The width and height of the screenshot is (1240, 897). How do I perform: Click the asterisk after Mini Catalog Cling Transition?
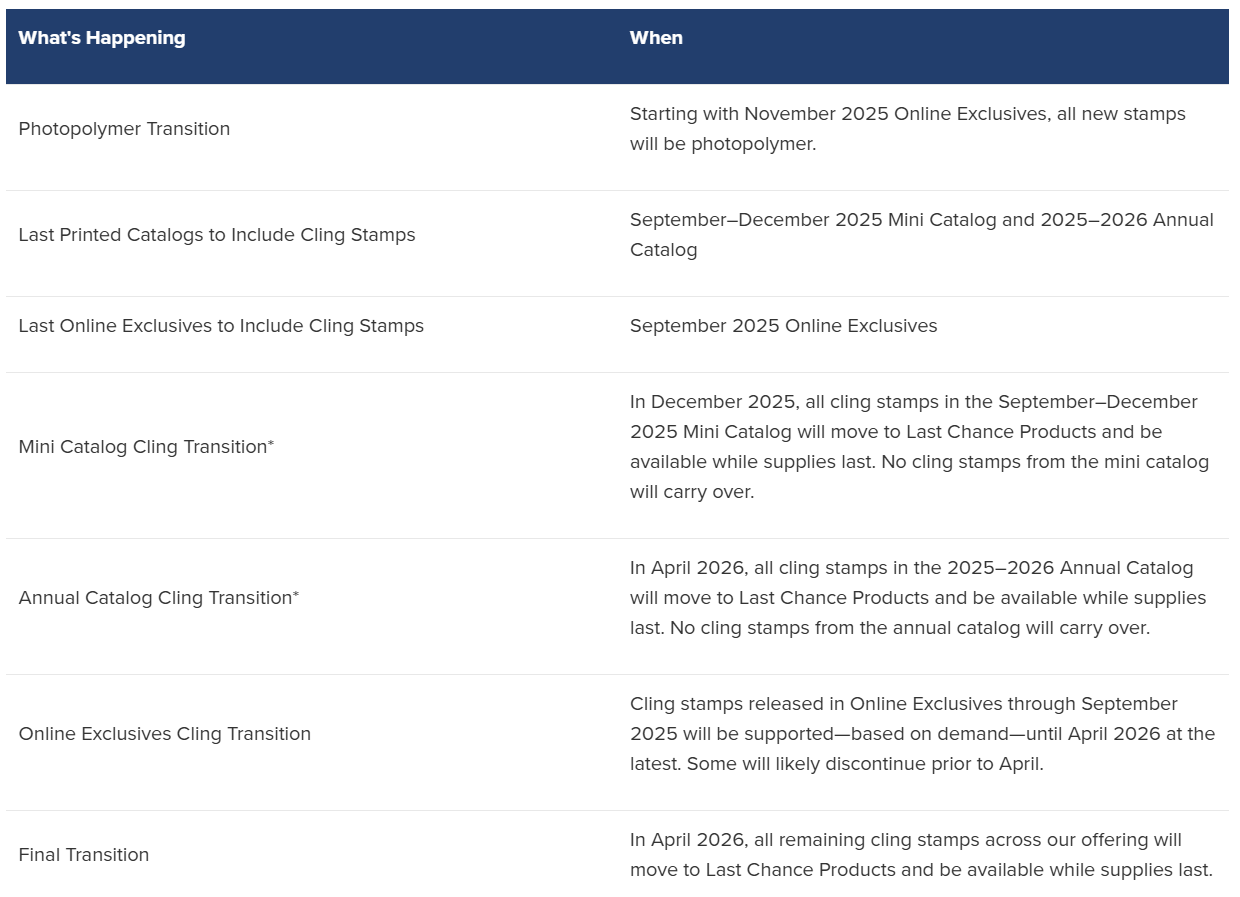(270, 443)
